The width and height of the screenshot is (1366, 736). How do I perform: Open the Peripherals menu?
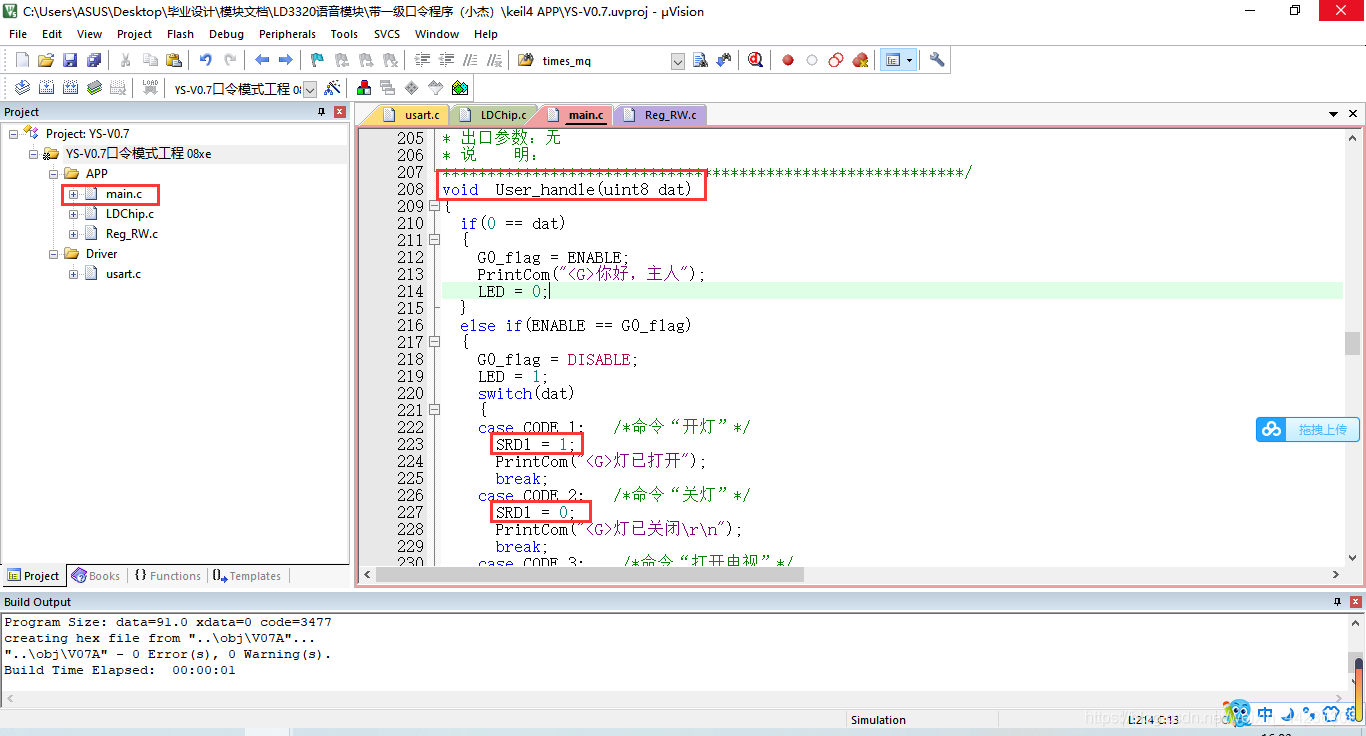click(287, 34)
